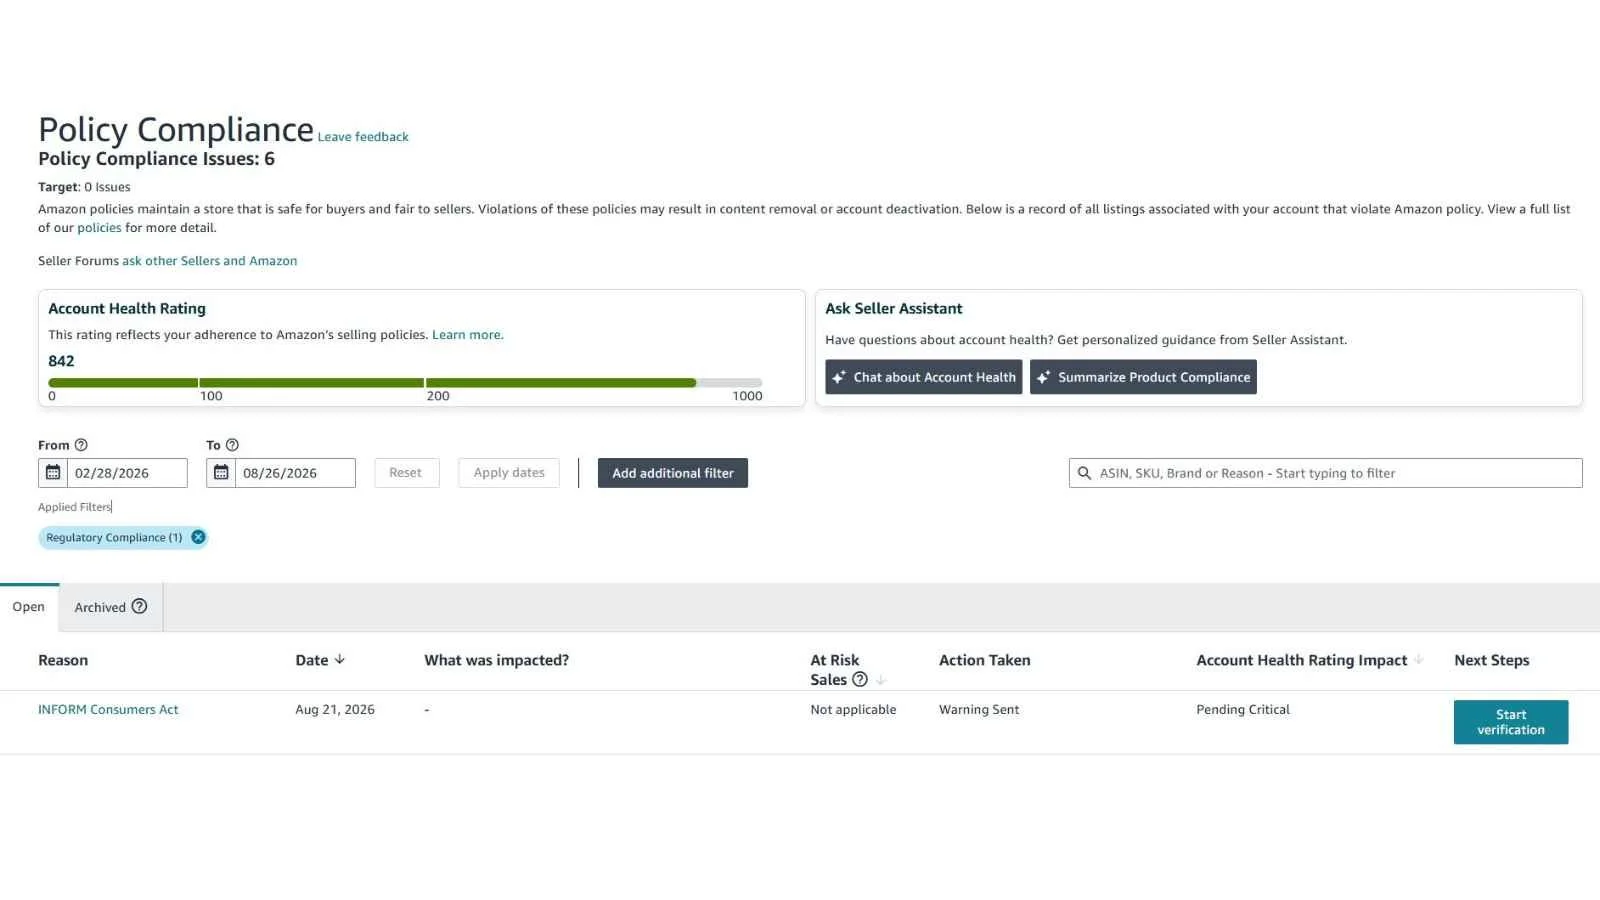Click the From date help icon
Image resolution: width=1600 pixels, height=900 pixels.
pyautogui.click(x=81, y=445)
